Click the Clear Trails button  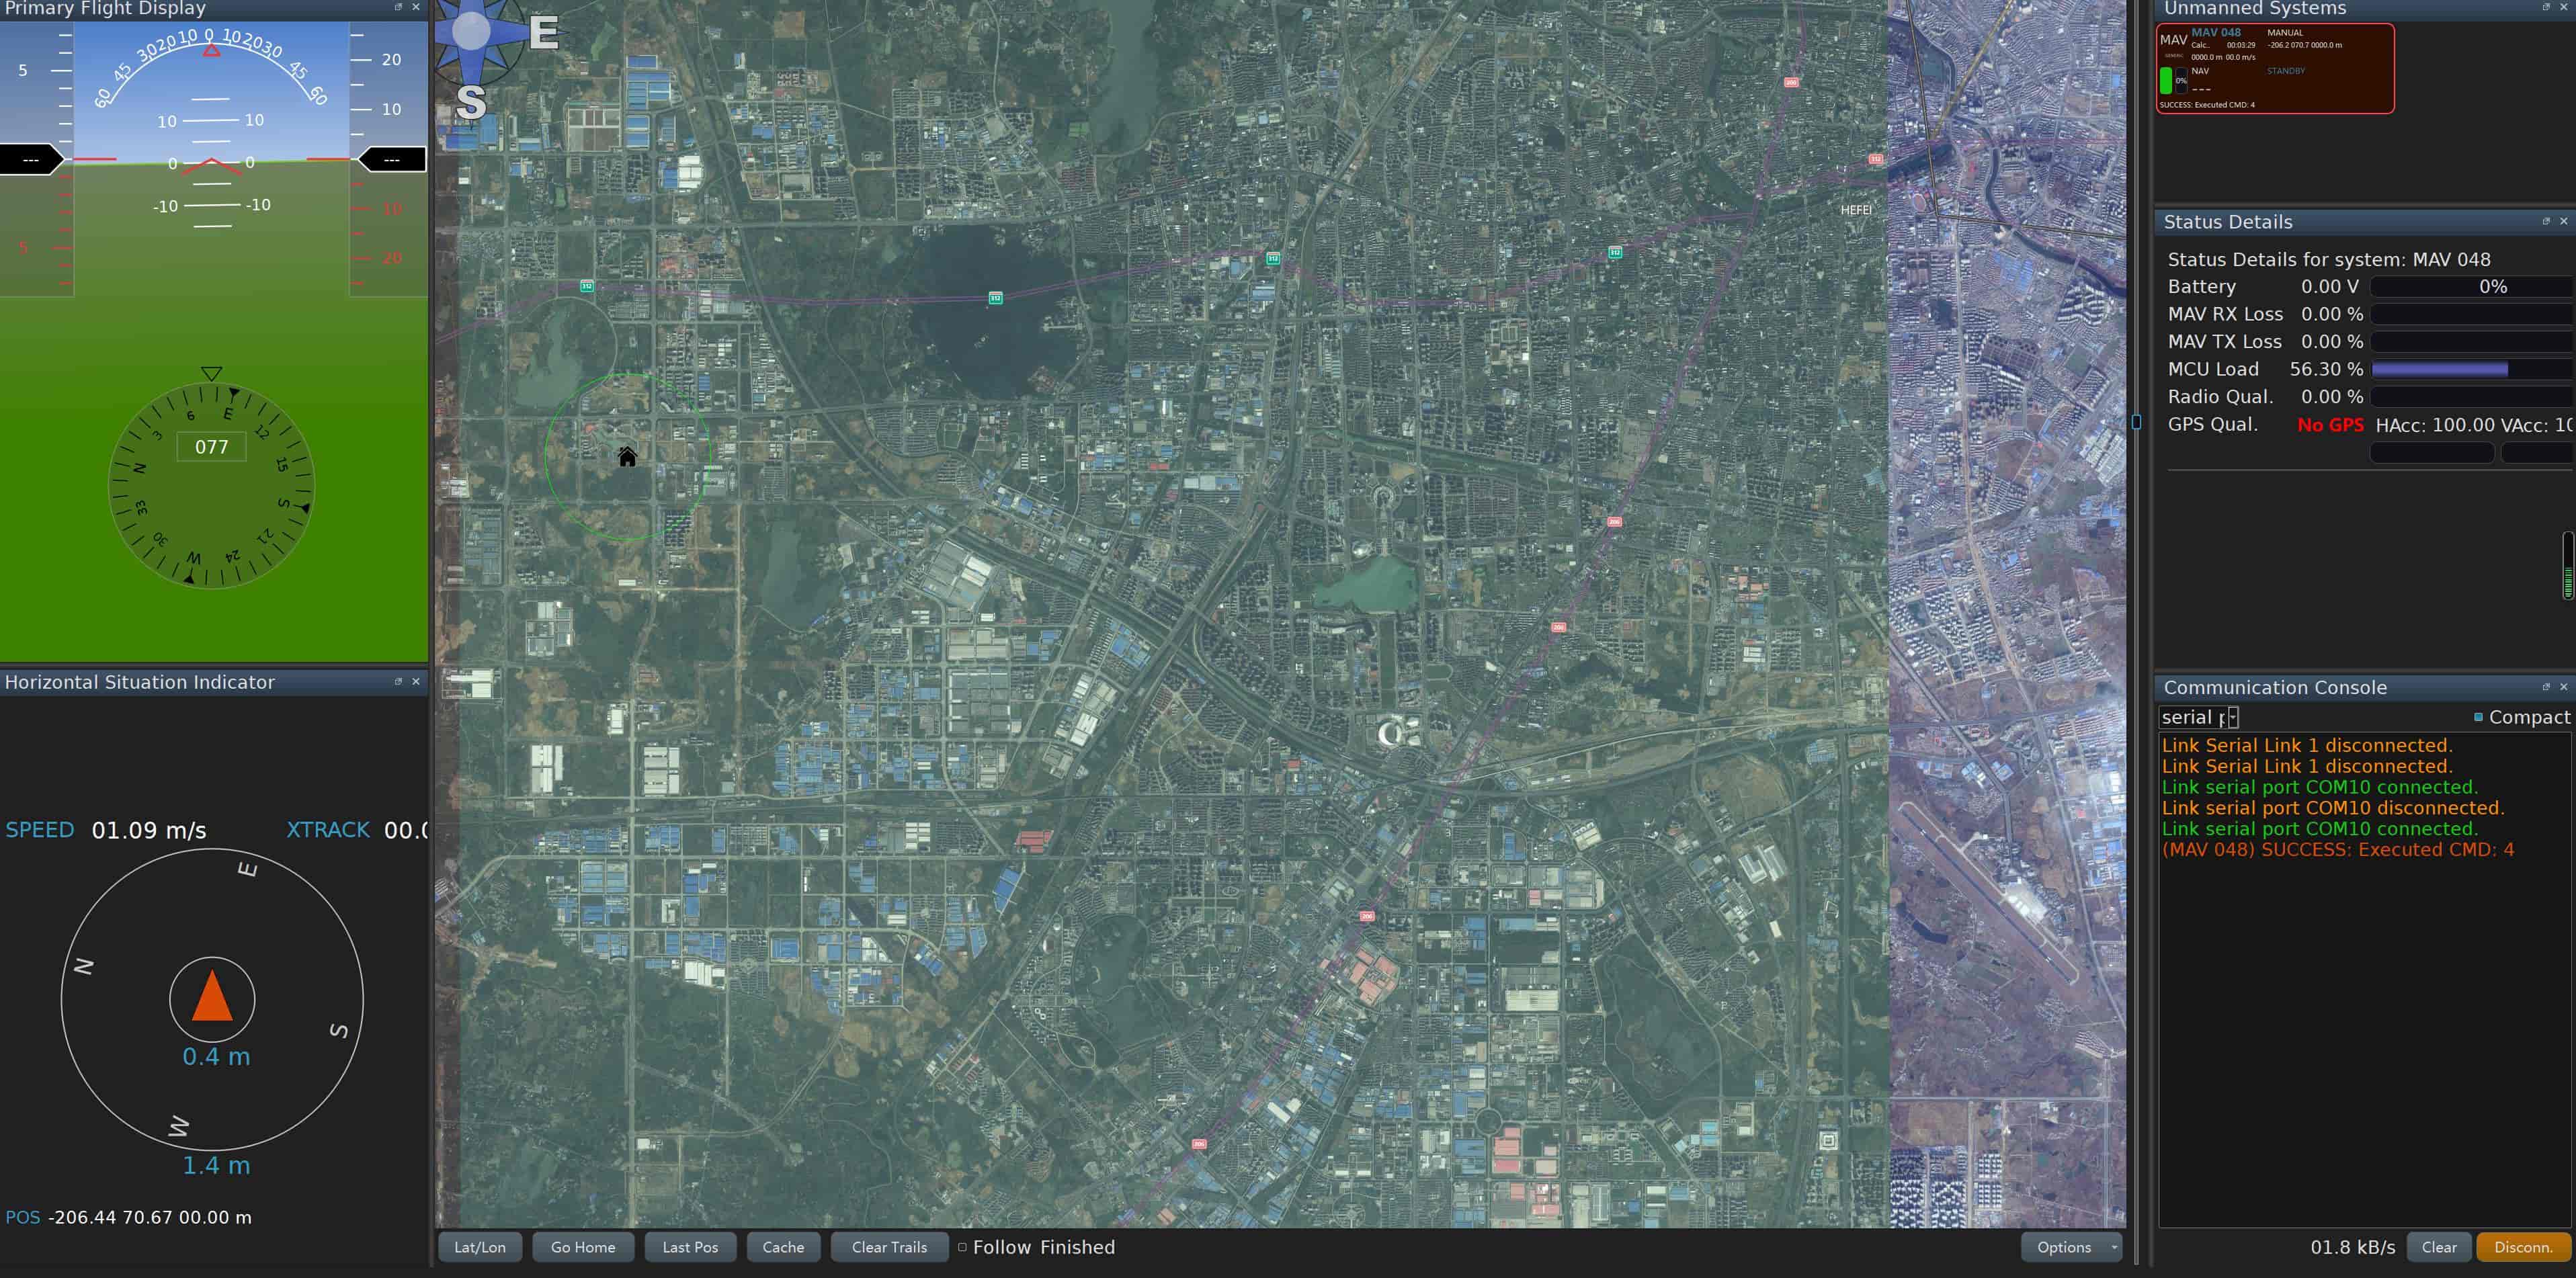coord(888,1247)
